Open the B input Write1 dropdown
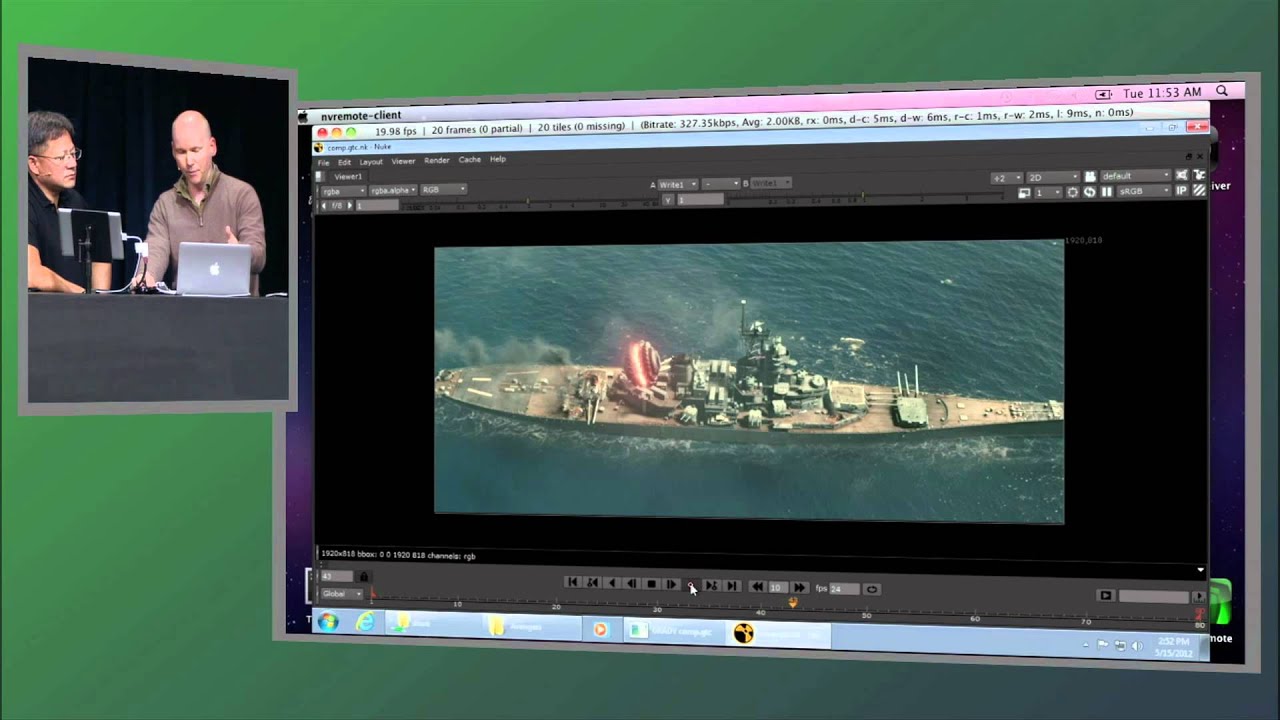Screen dimensions: 1280x720 [x=771, y=183]
